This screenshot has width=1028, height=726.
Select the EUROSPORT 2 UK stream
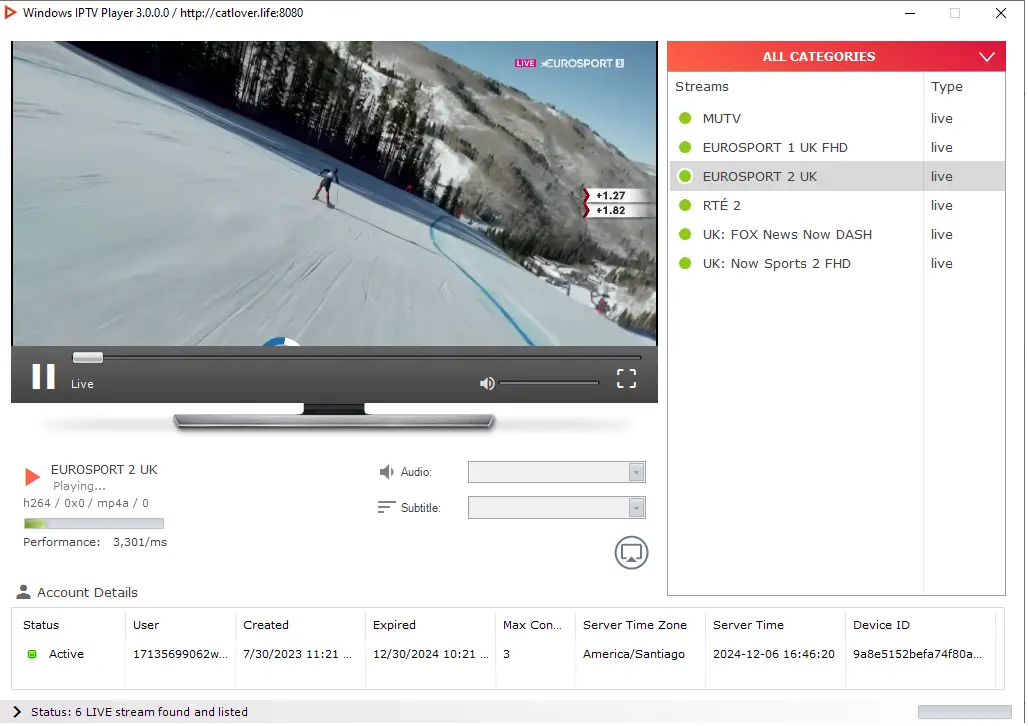tap(837, 176)
